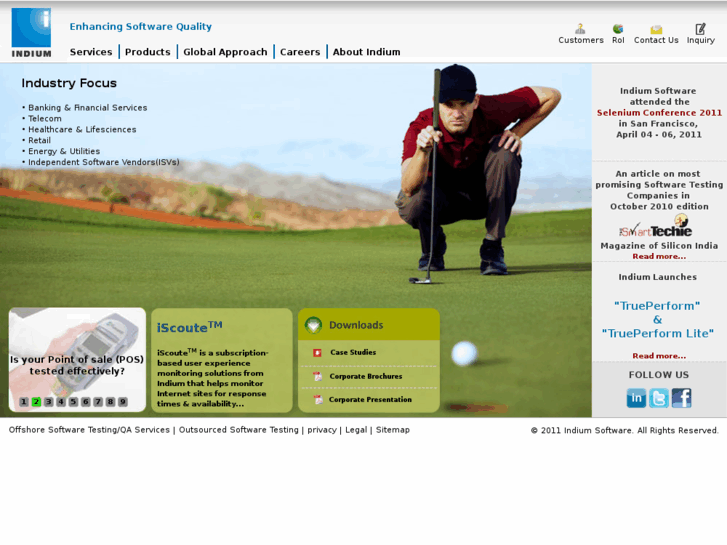Open the RoI globe icon
The image size is (727, 545).
click(x=618, y=29)
